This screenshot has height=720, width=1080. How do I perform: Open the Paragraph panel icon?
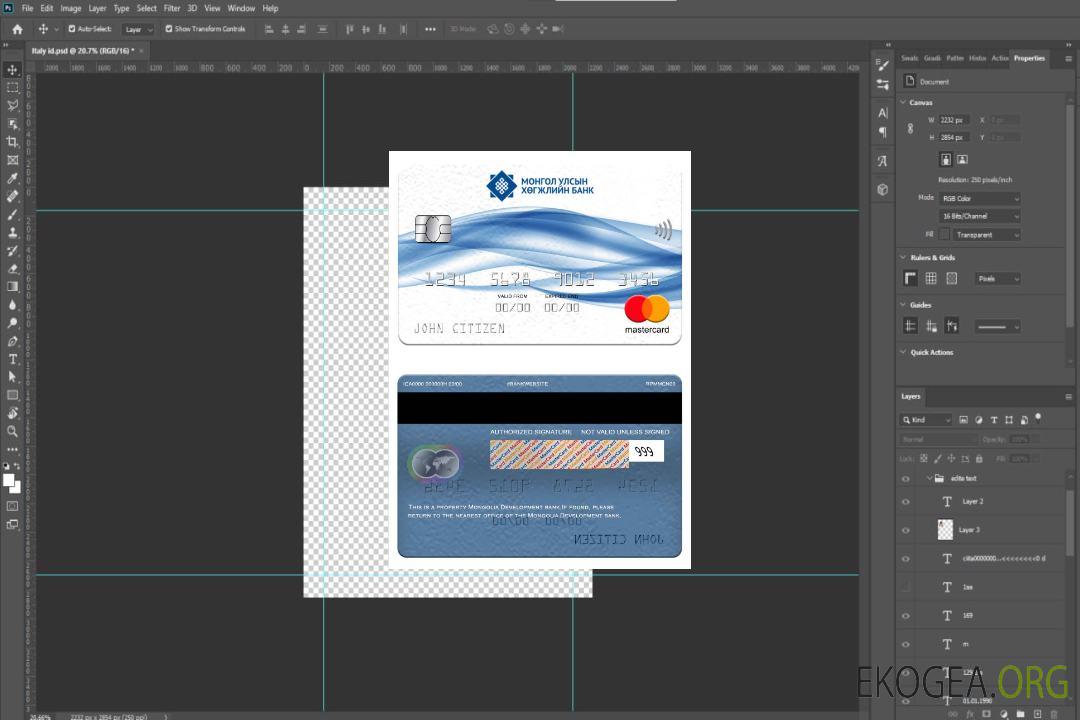882,132
